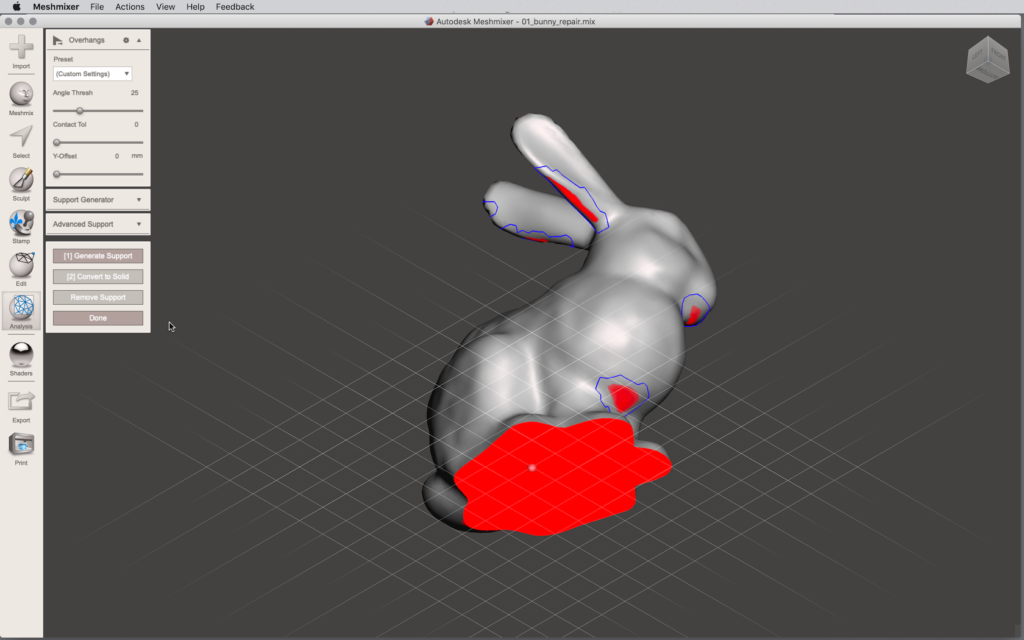The width and height of the screenshot is (1024, 640).
Task: Open the Preset dropdown
Action: click(x=92, y=73)
